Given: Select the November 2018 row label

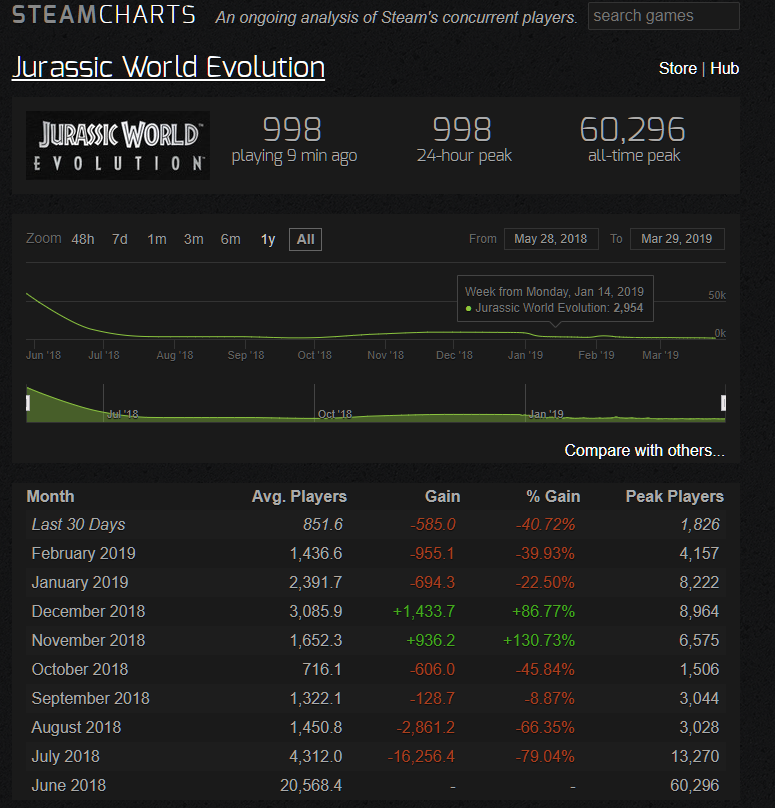Looking at the screenshot, I should [88, 640].
